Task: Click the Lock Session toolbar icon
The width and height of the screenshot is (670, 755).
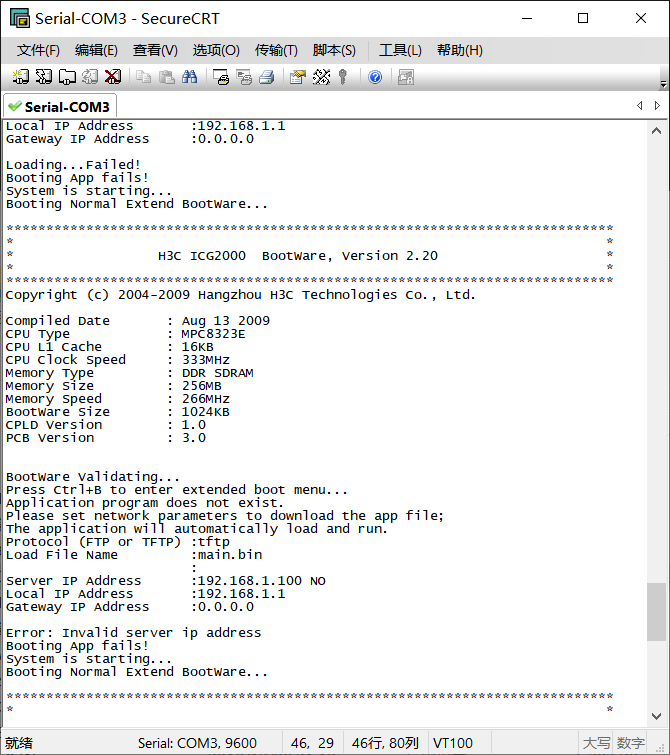Action: coord(406,77)
